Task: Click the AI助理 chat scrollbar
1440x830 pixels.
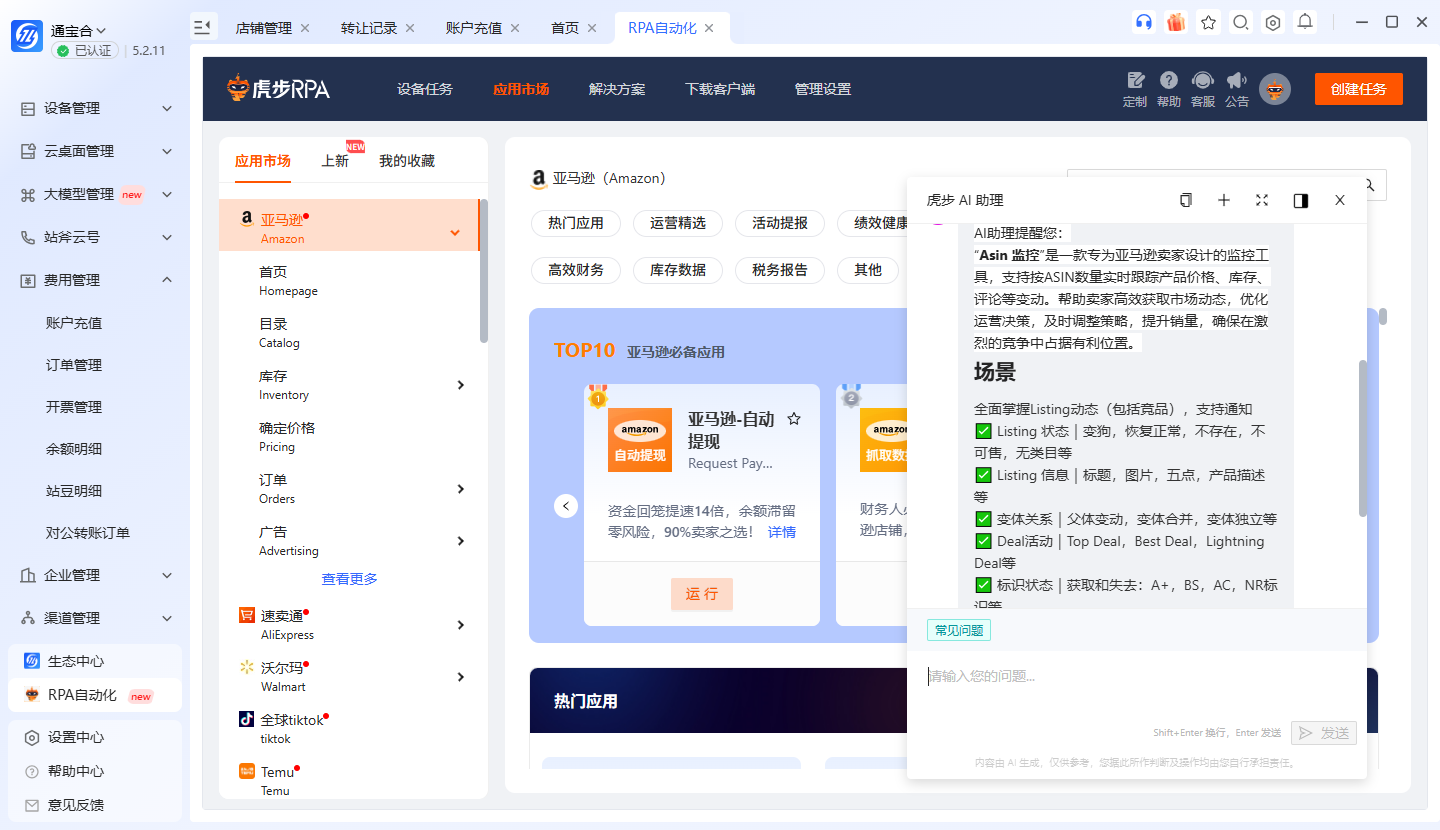Action: pyautogui.click(x=1362, y=438)
